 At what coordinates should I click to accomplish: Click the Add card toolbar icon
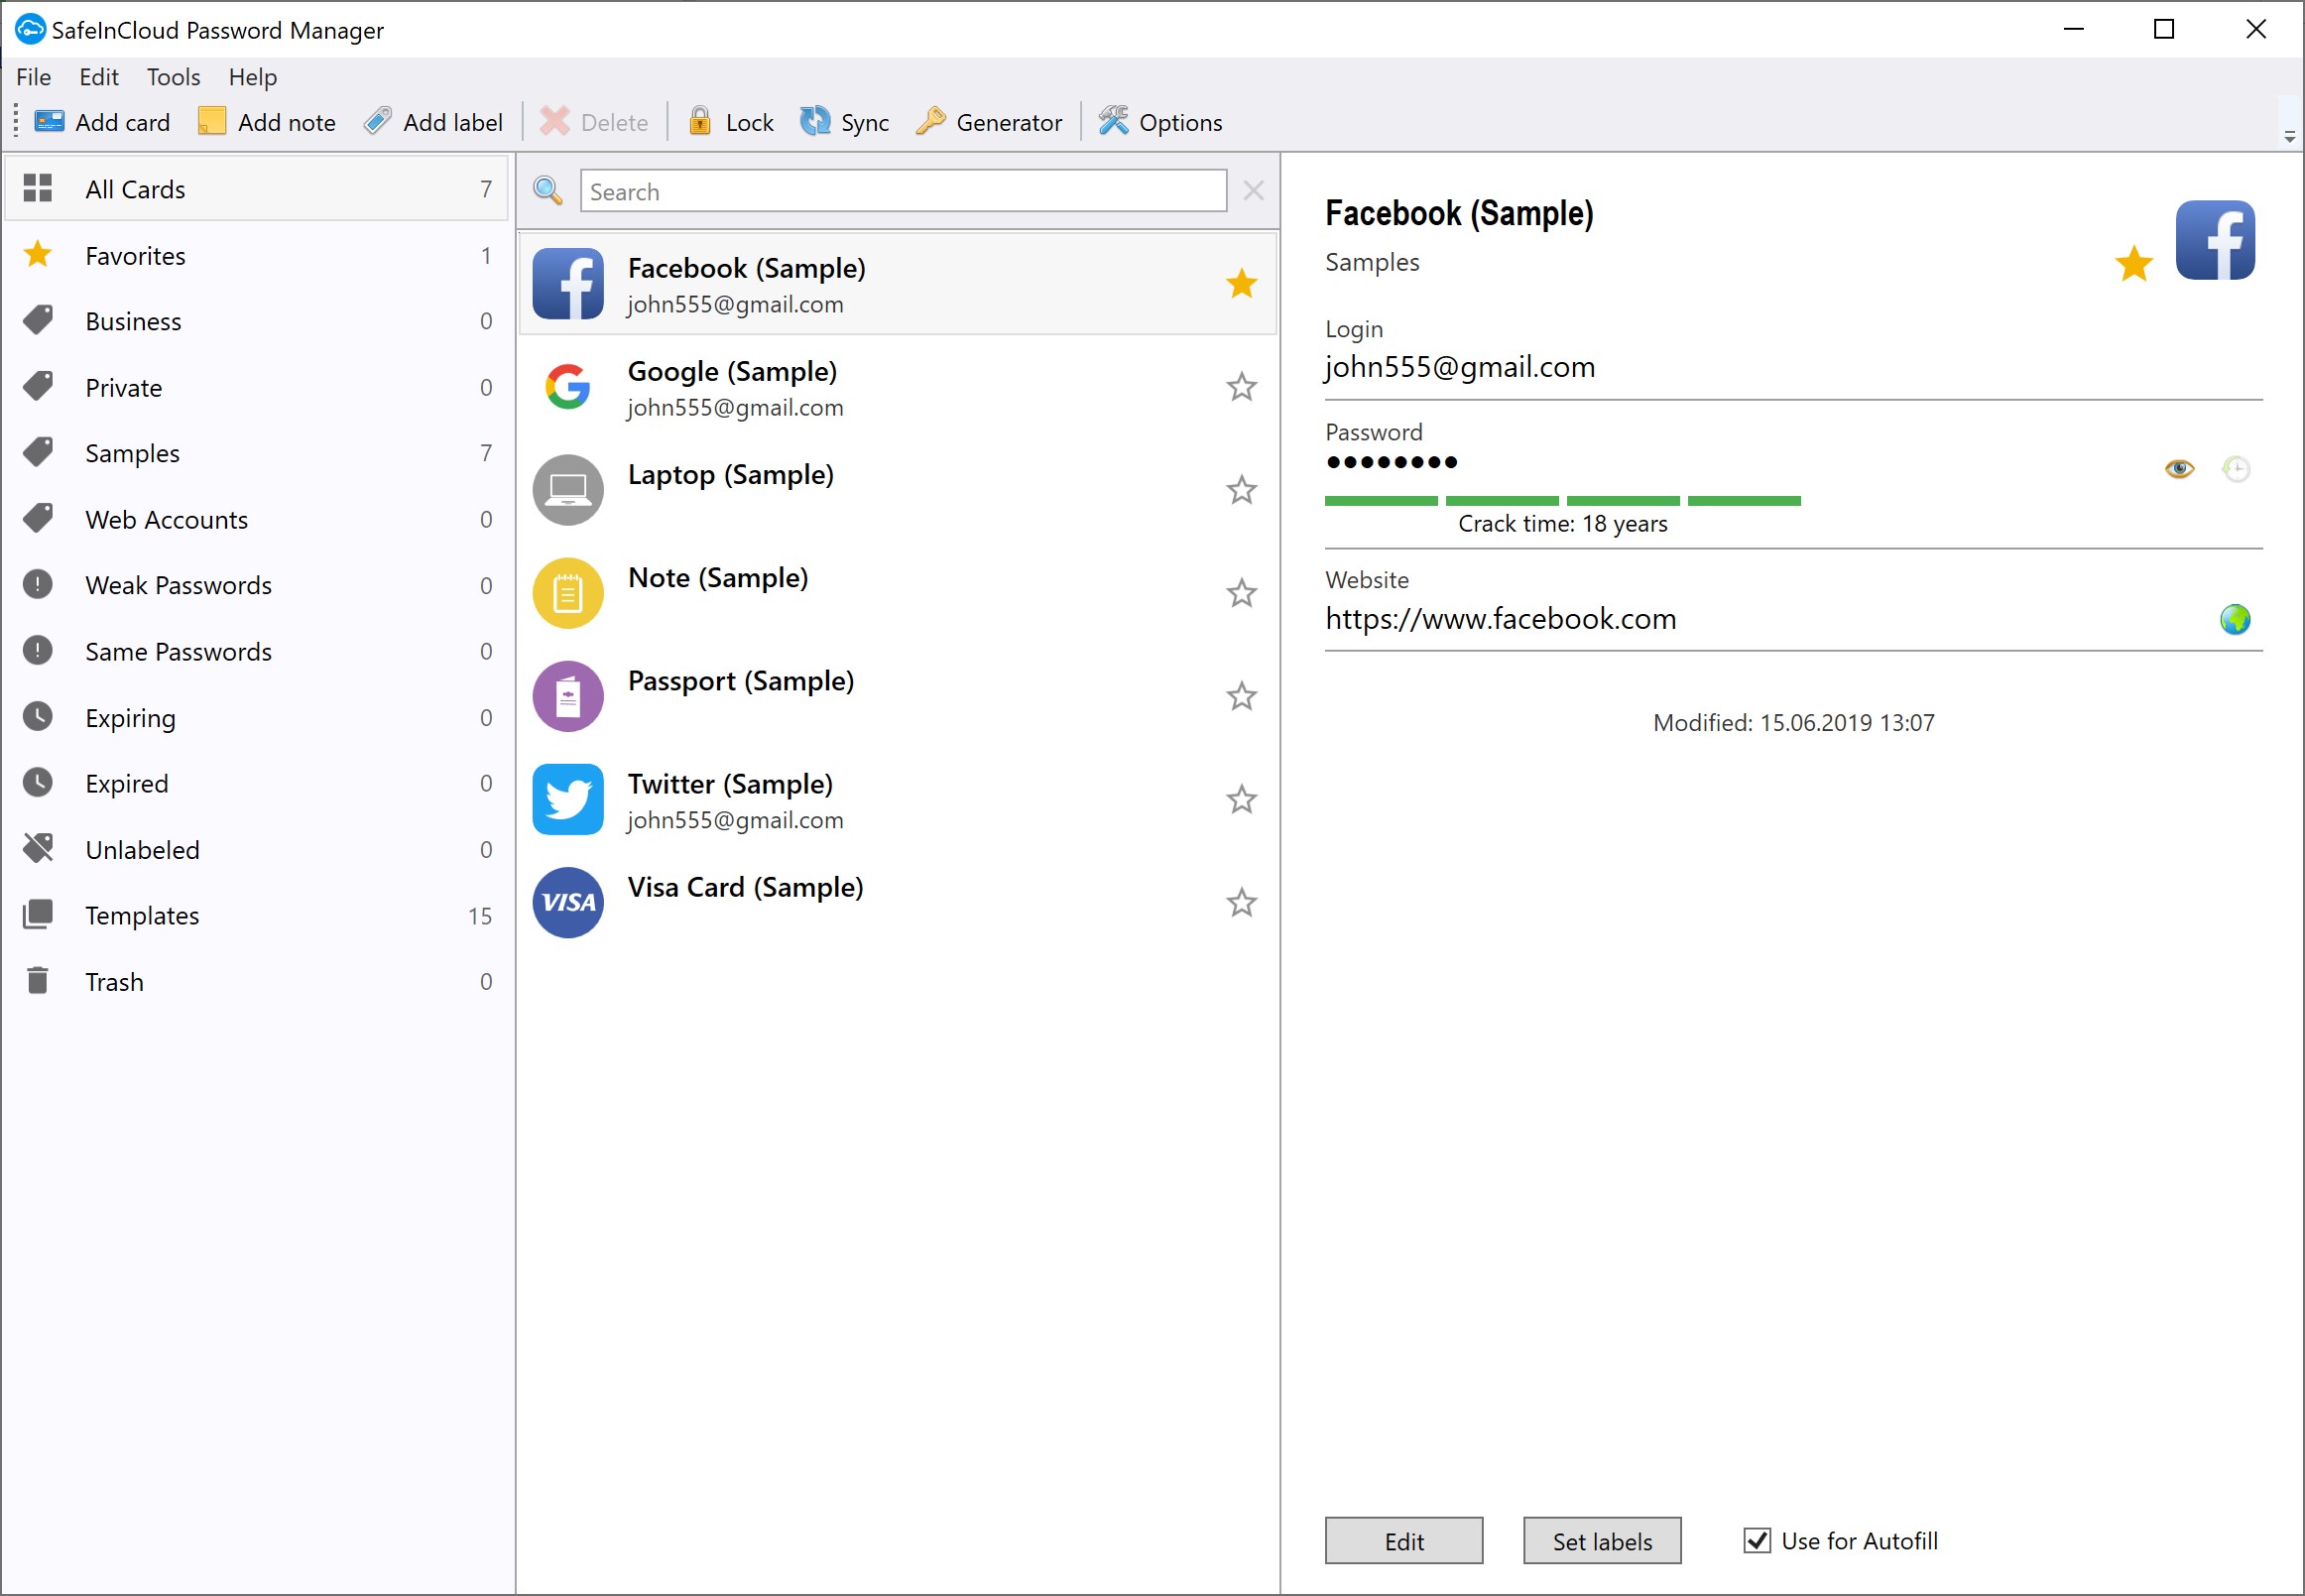pos(49,122)
